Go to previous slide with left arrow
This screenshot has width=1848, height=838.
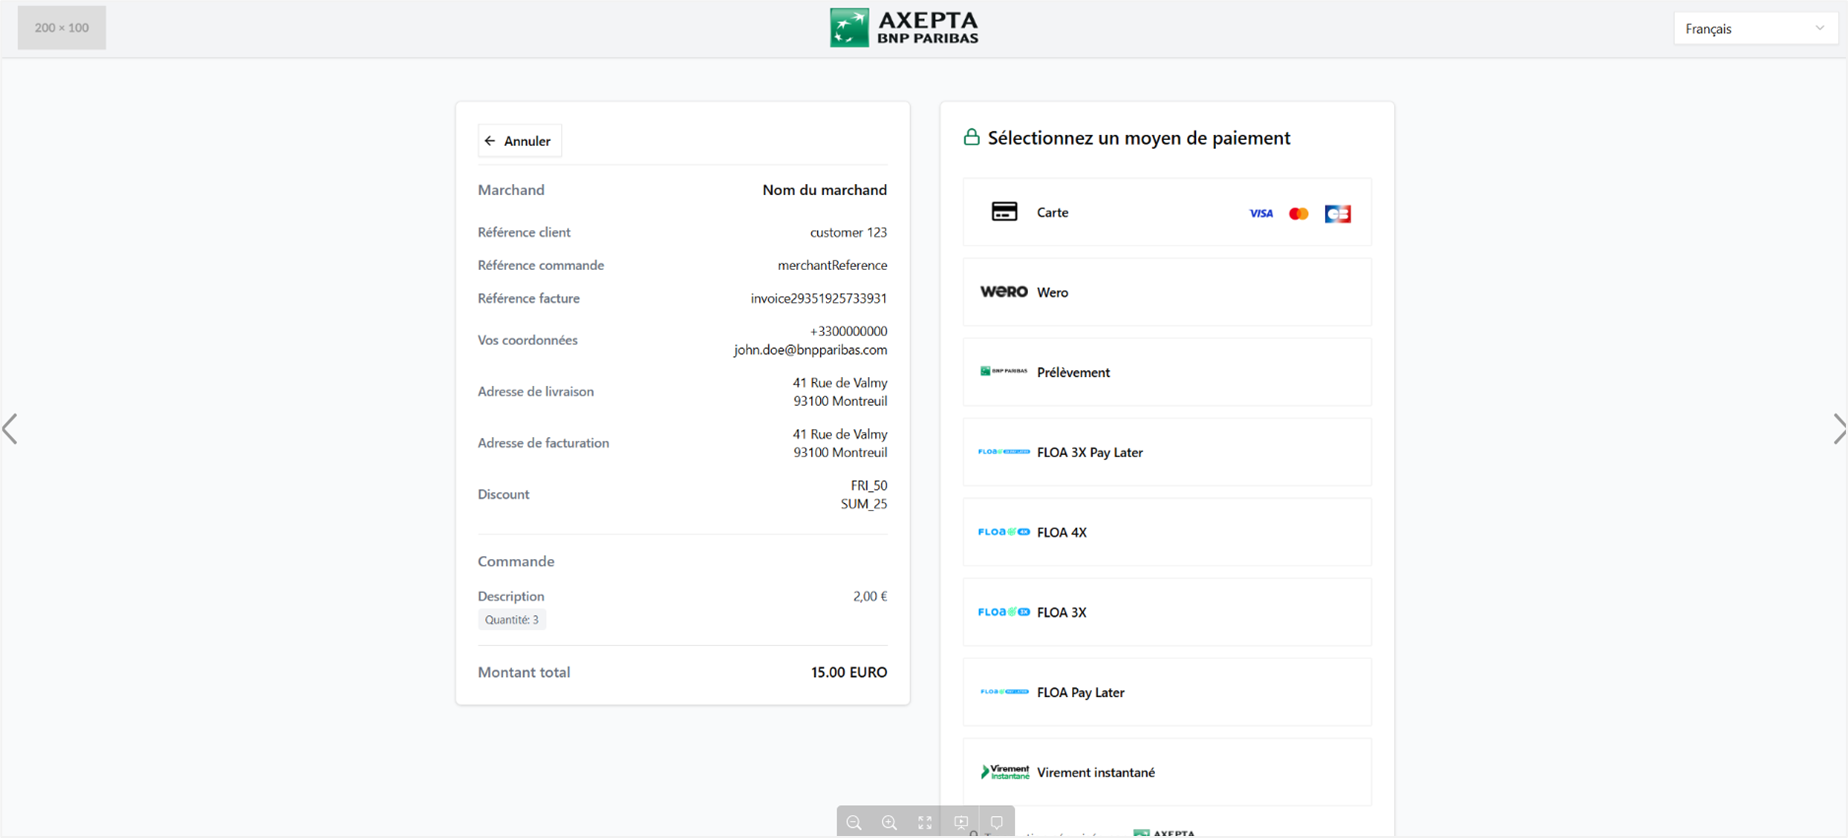pos(11,429)
